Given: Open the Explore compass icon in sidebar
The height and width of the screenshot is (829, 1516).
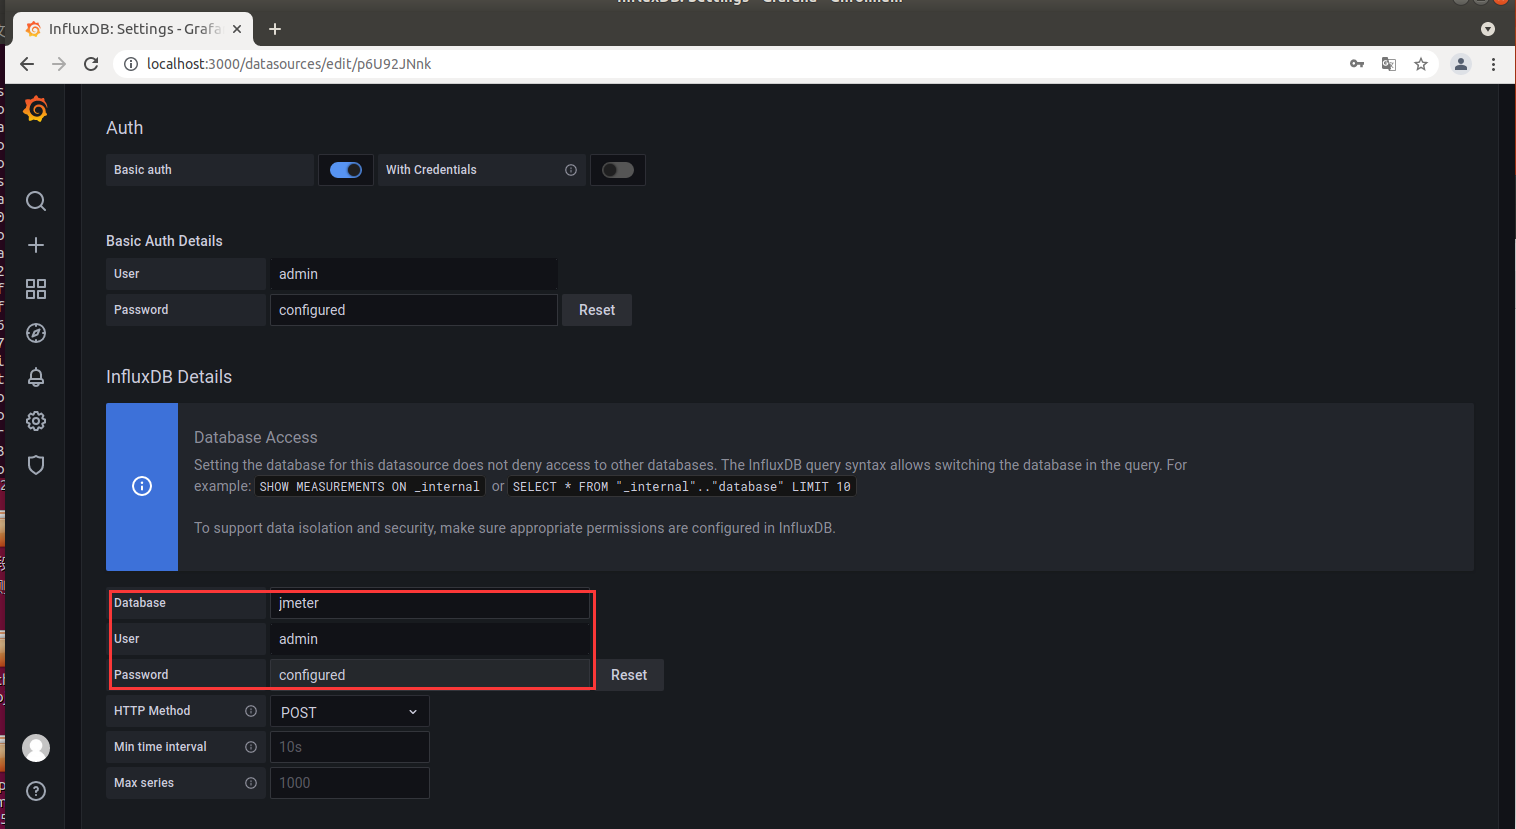Looking at the screenshot, I should 36,333.
